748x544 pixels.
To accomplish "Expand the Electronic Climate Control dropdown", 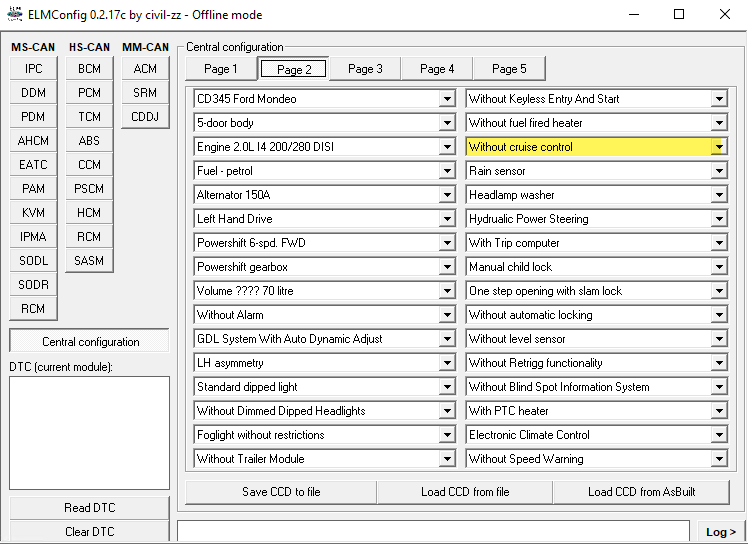I will coord(718,435).
